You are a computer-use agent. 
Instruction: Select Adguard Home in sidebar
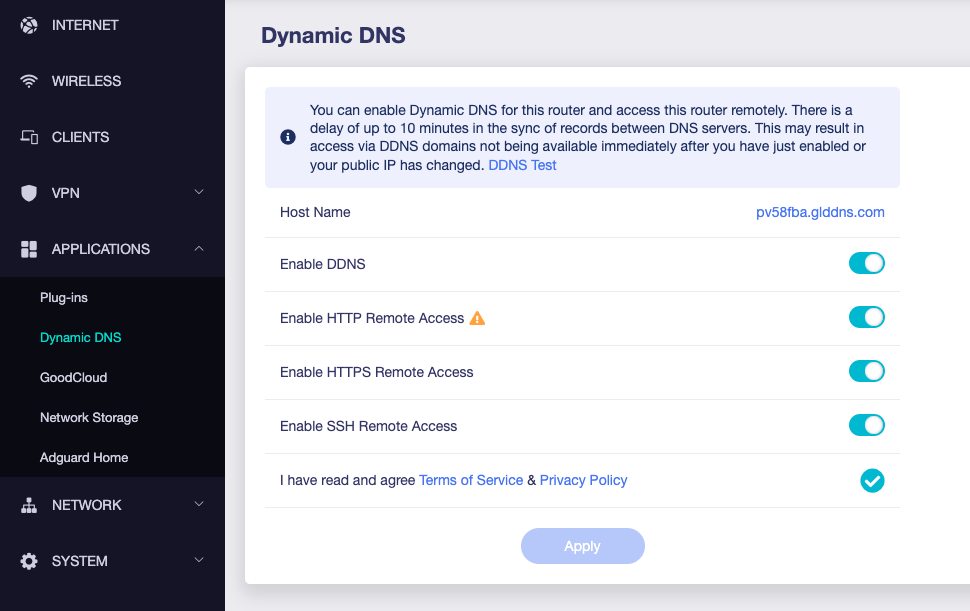click(84, 458)
